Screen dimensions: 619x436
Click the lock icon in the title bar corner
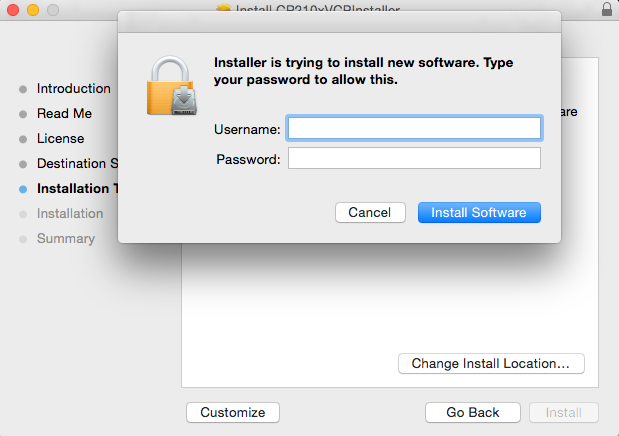607,9
